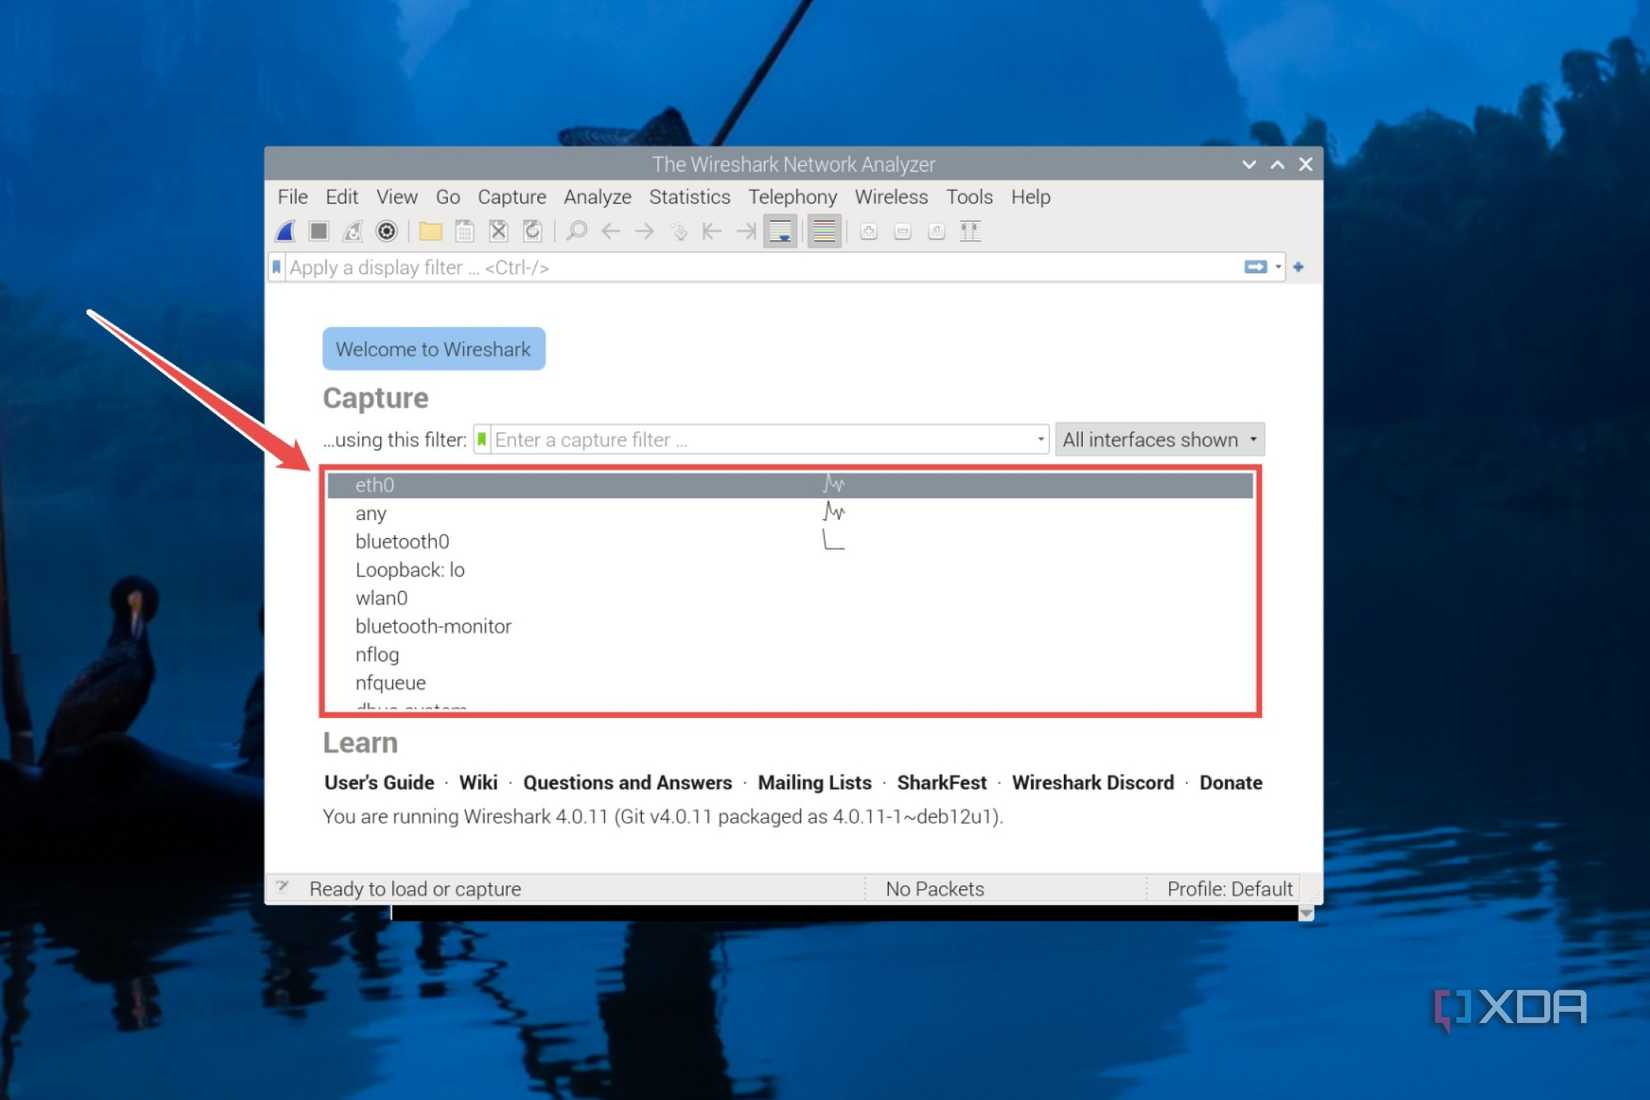Open the Wiki link
1650x1100 pixels.
478,783
